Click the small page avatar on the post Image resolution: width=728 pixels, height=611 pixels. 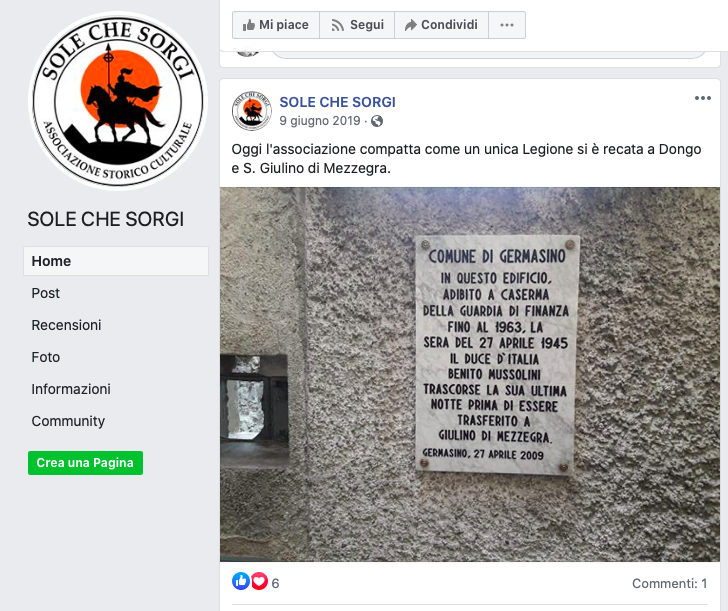click(252, 111)
